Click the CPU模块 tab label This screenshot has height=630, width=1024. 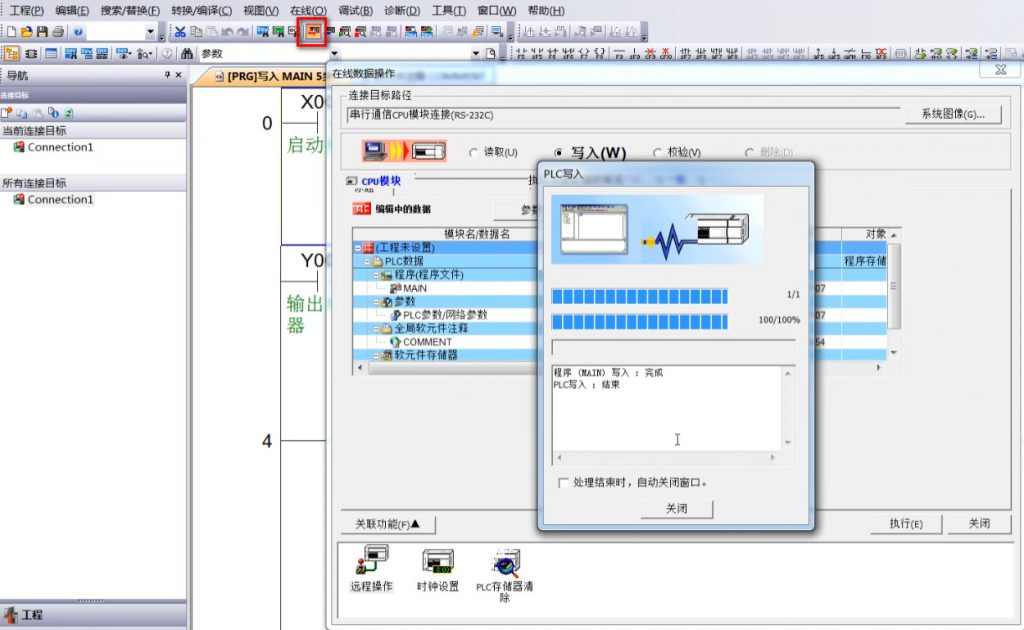pos(381,181)
